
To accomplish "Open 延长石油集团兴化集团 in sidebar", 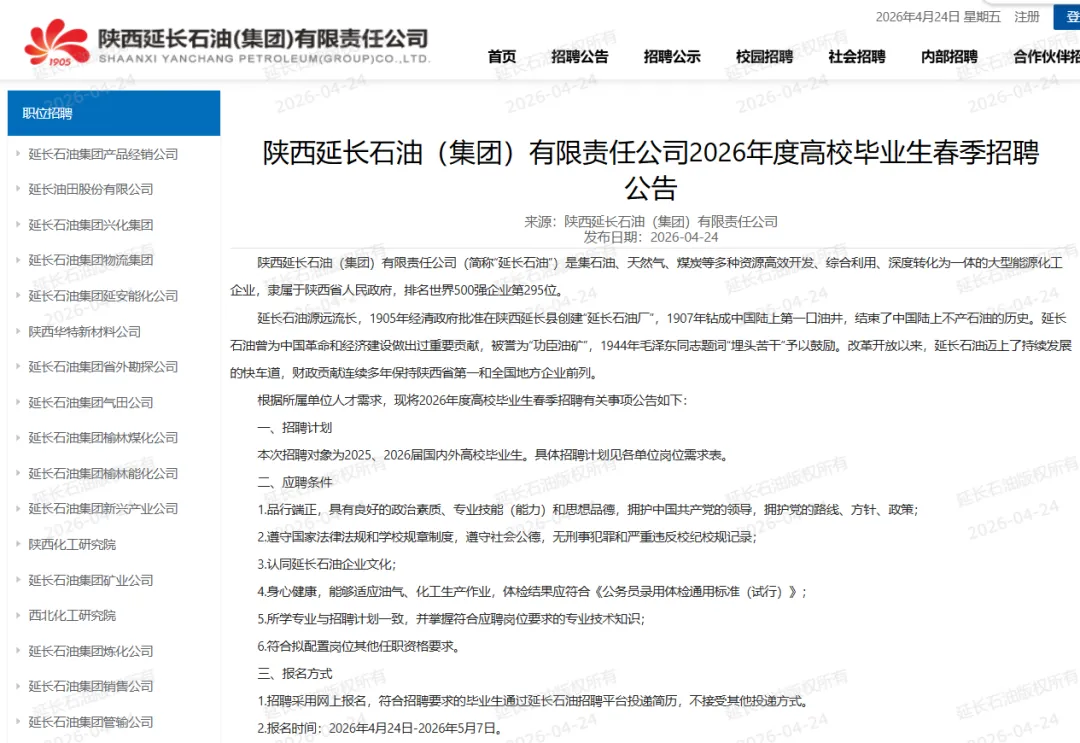I will click(90, 225).
